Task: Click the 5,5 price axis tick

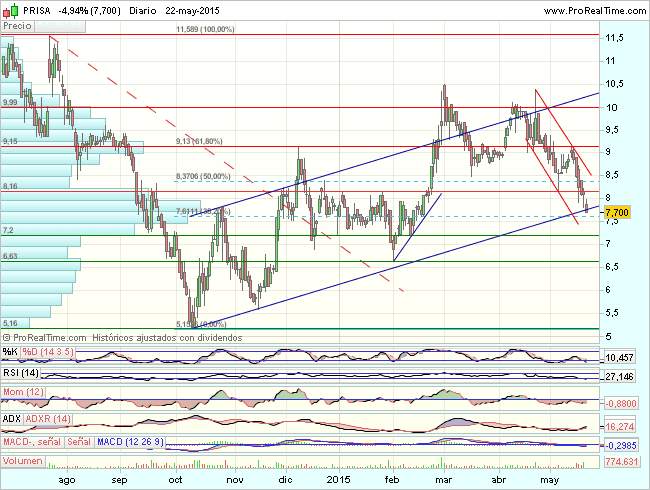Action: (613, 313)
